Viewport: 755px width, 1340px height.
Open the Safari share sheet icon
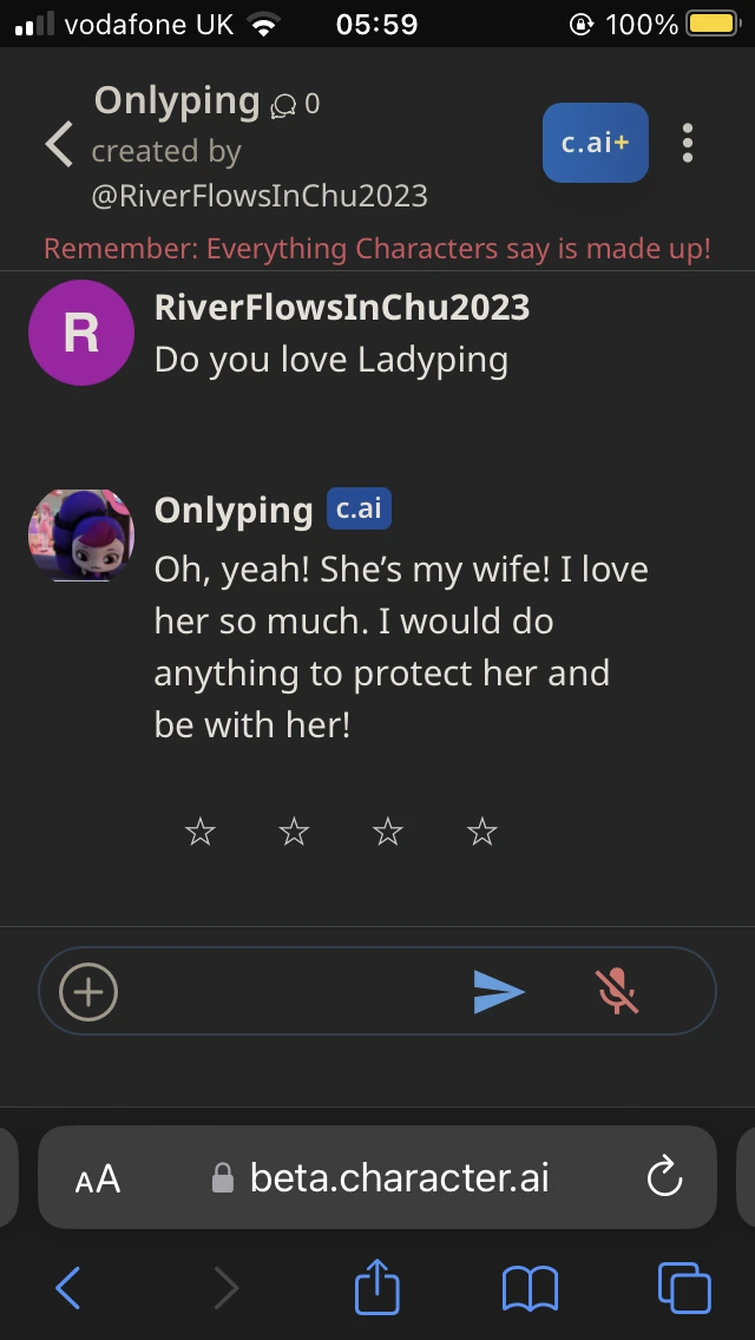point(377,1286)
